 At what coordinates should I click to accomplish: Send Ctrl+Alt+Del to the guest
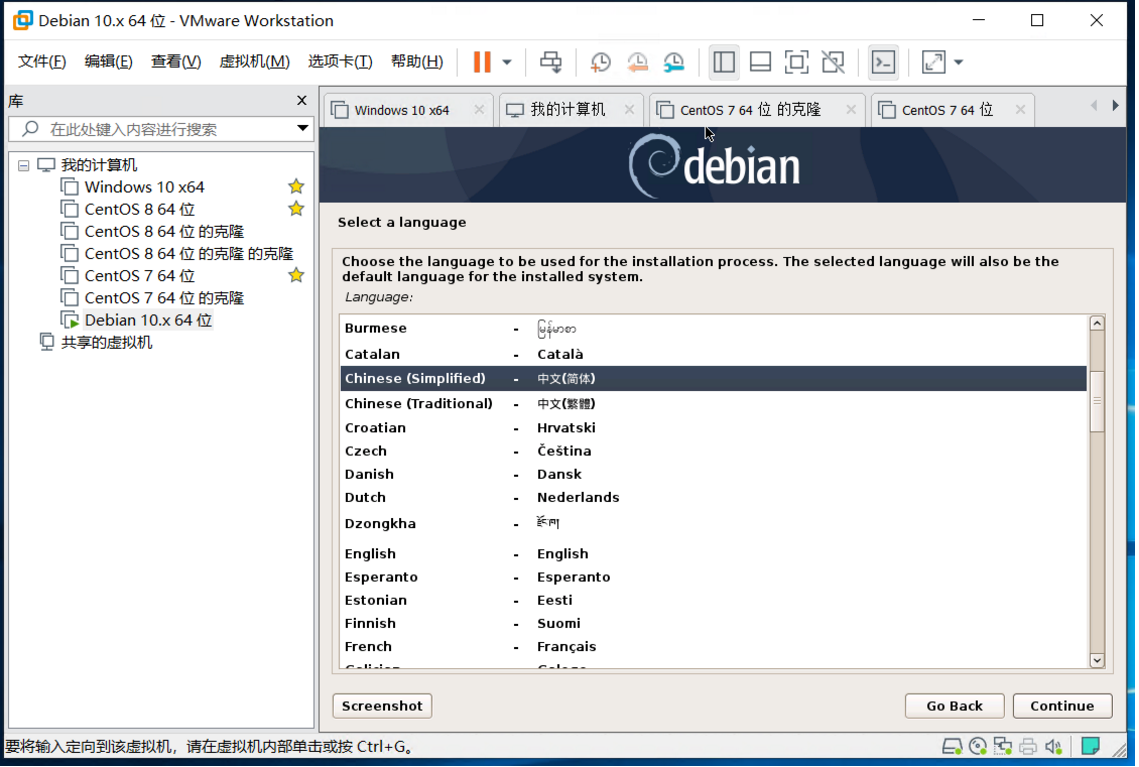(551, 62)
